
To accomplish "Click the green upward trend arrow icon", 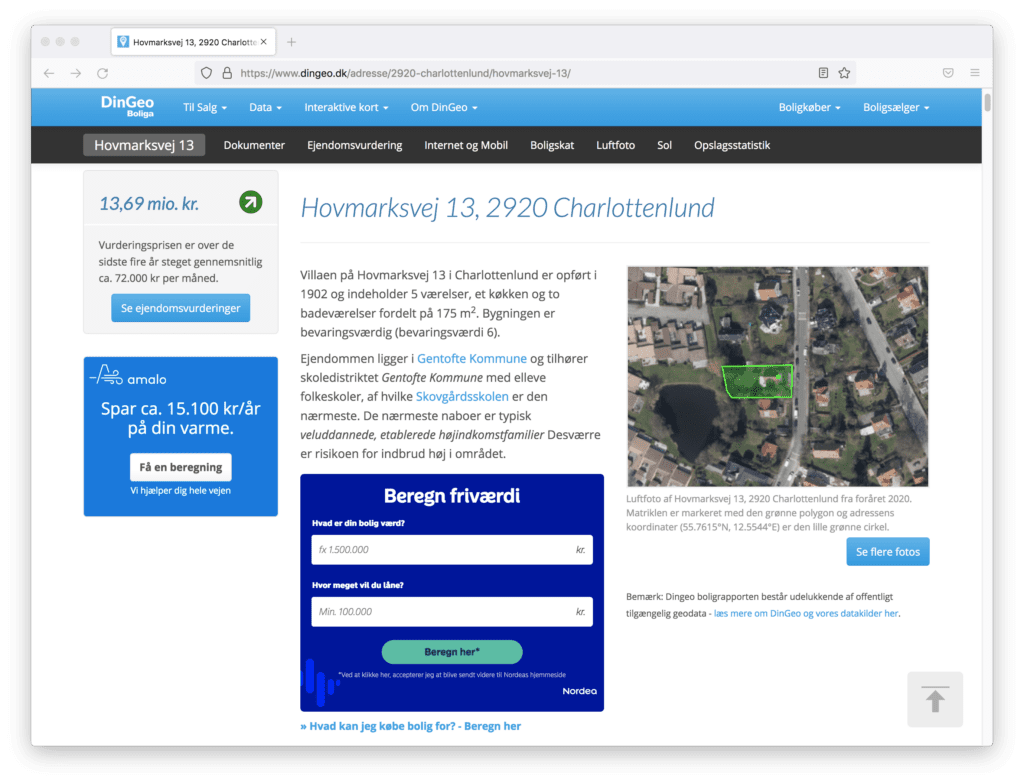I will point(251,202).
